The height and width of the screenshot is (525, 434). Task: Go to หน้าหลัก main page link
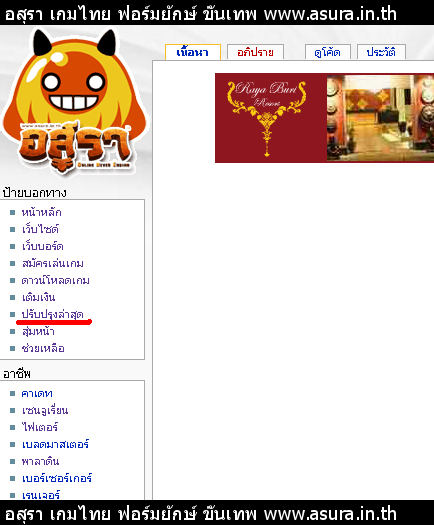42,212
